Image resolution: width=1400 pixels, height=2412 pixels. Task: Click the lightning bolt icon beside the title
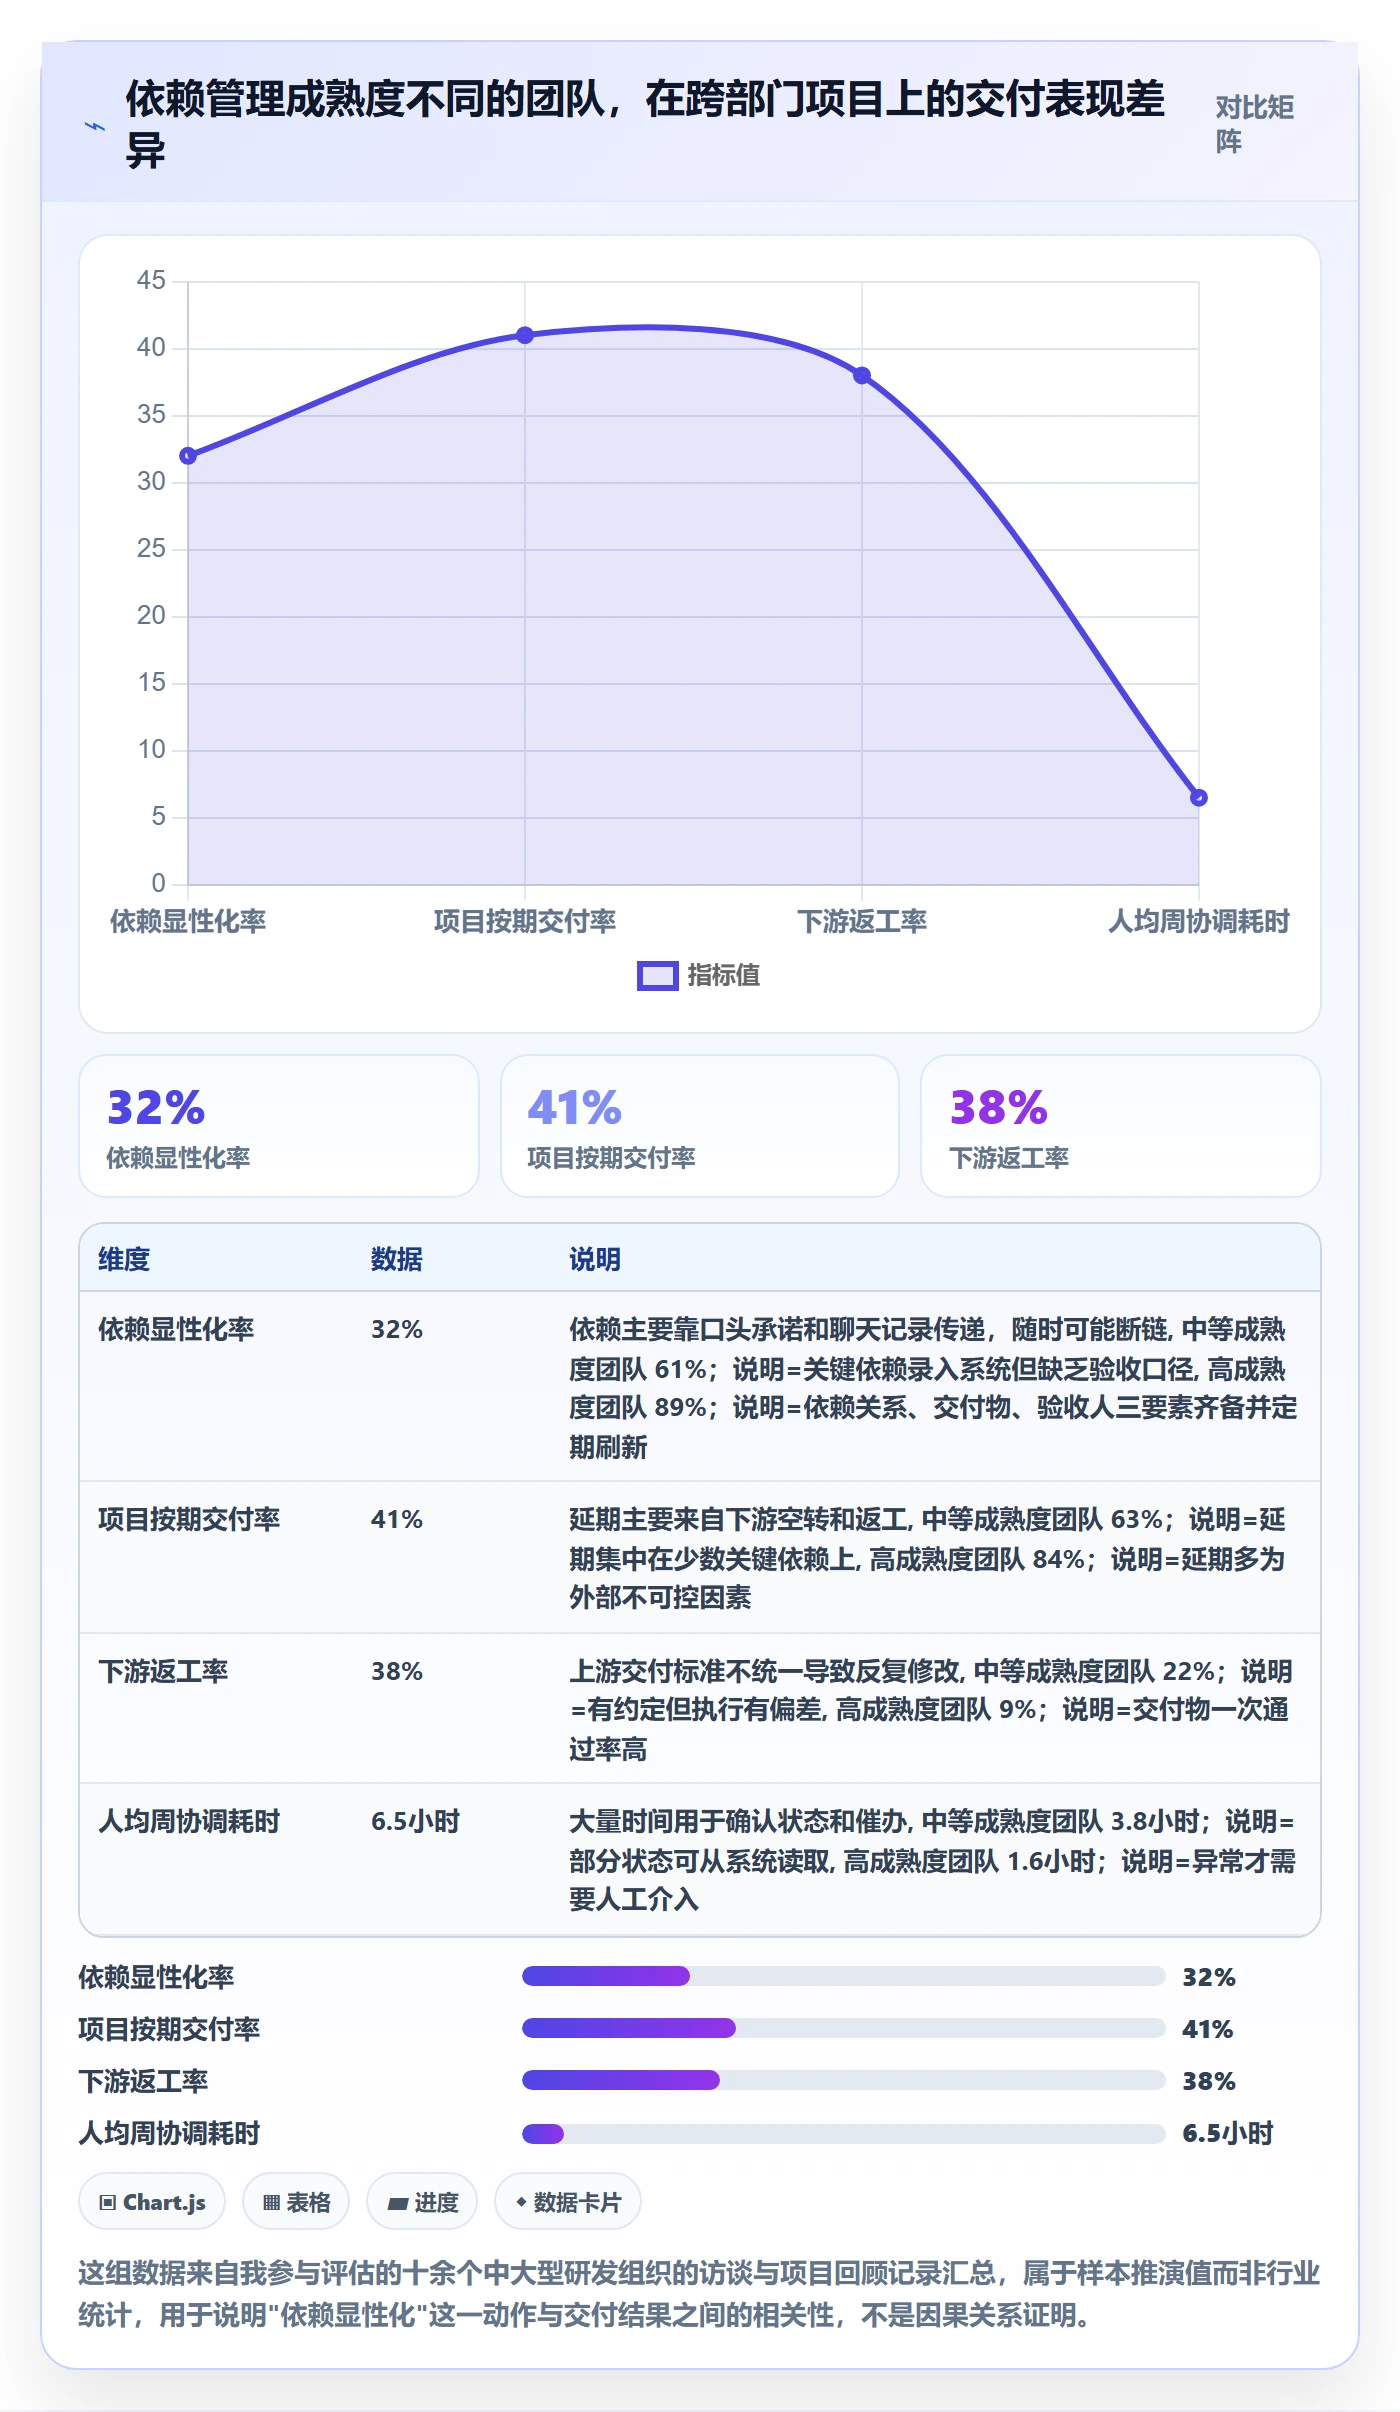(95, 127)
